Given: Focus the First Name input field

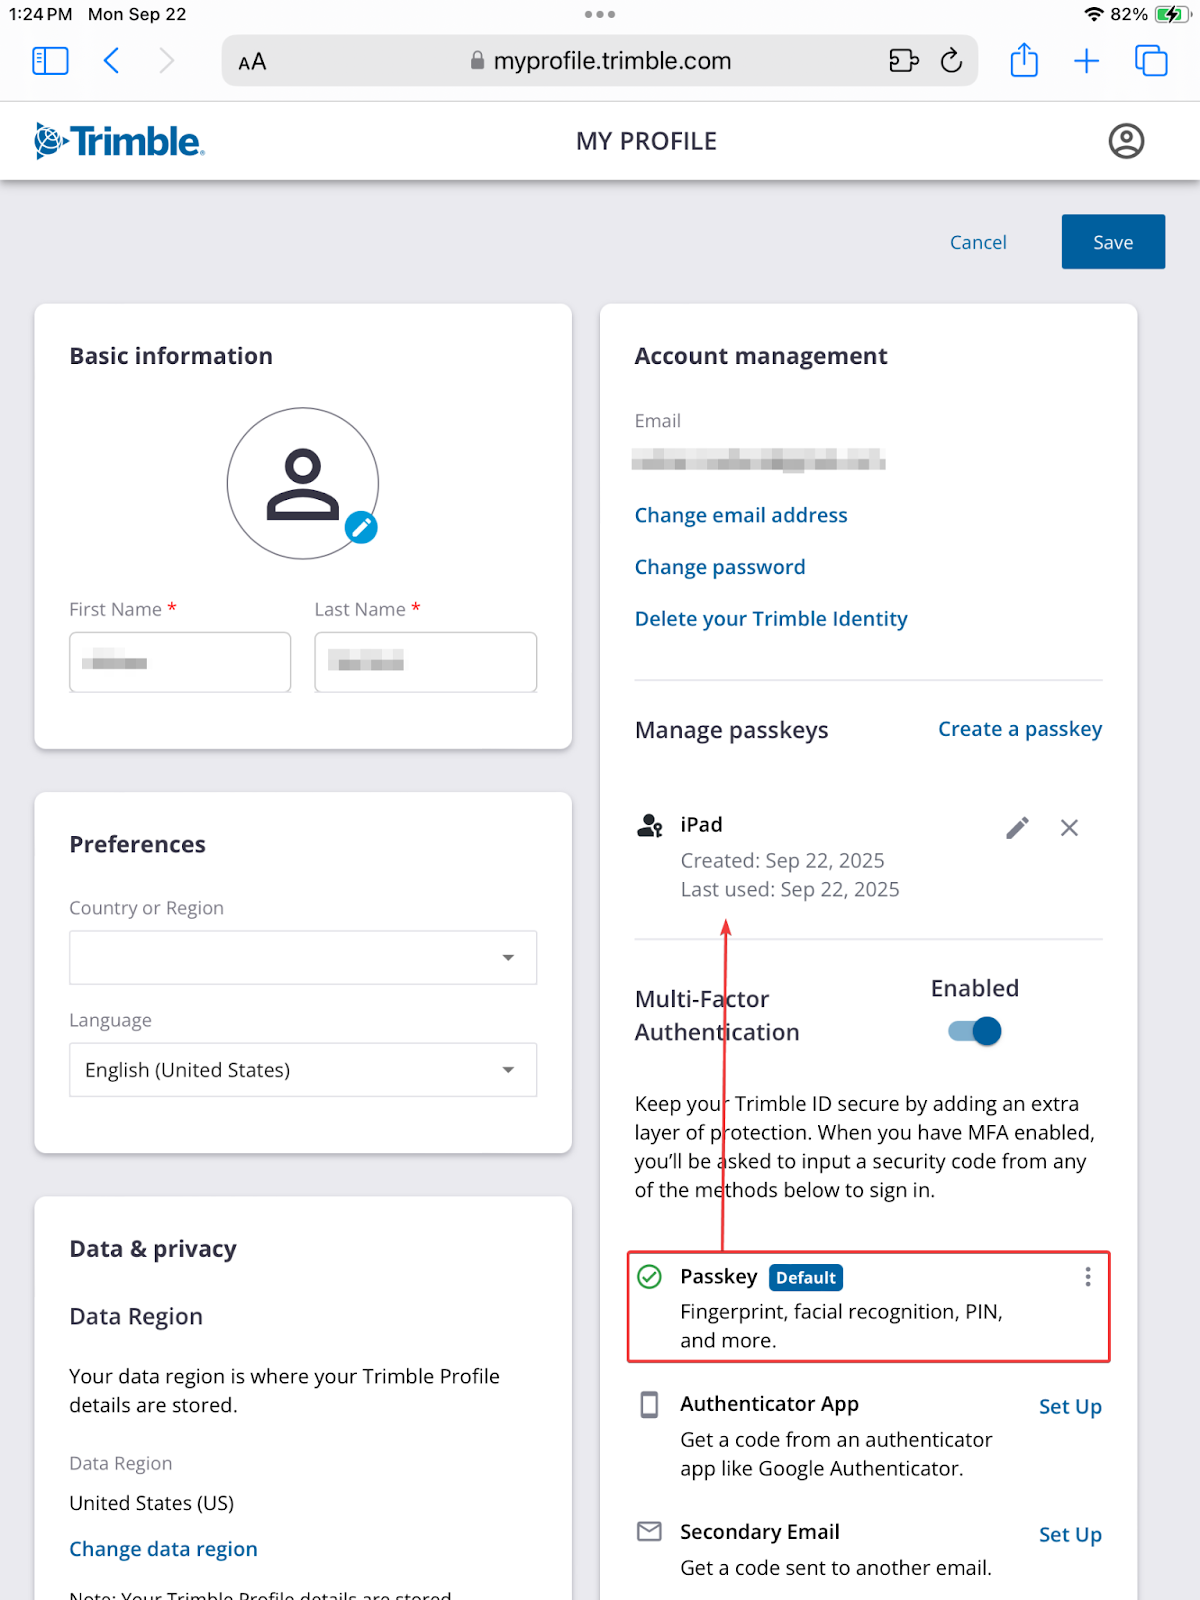Looking at the screenshot, I should tap(180, 662).
